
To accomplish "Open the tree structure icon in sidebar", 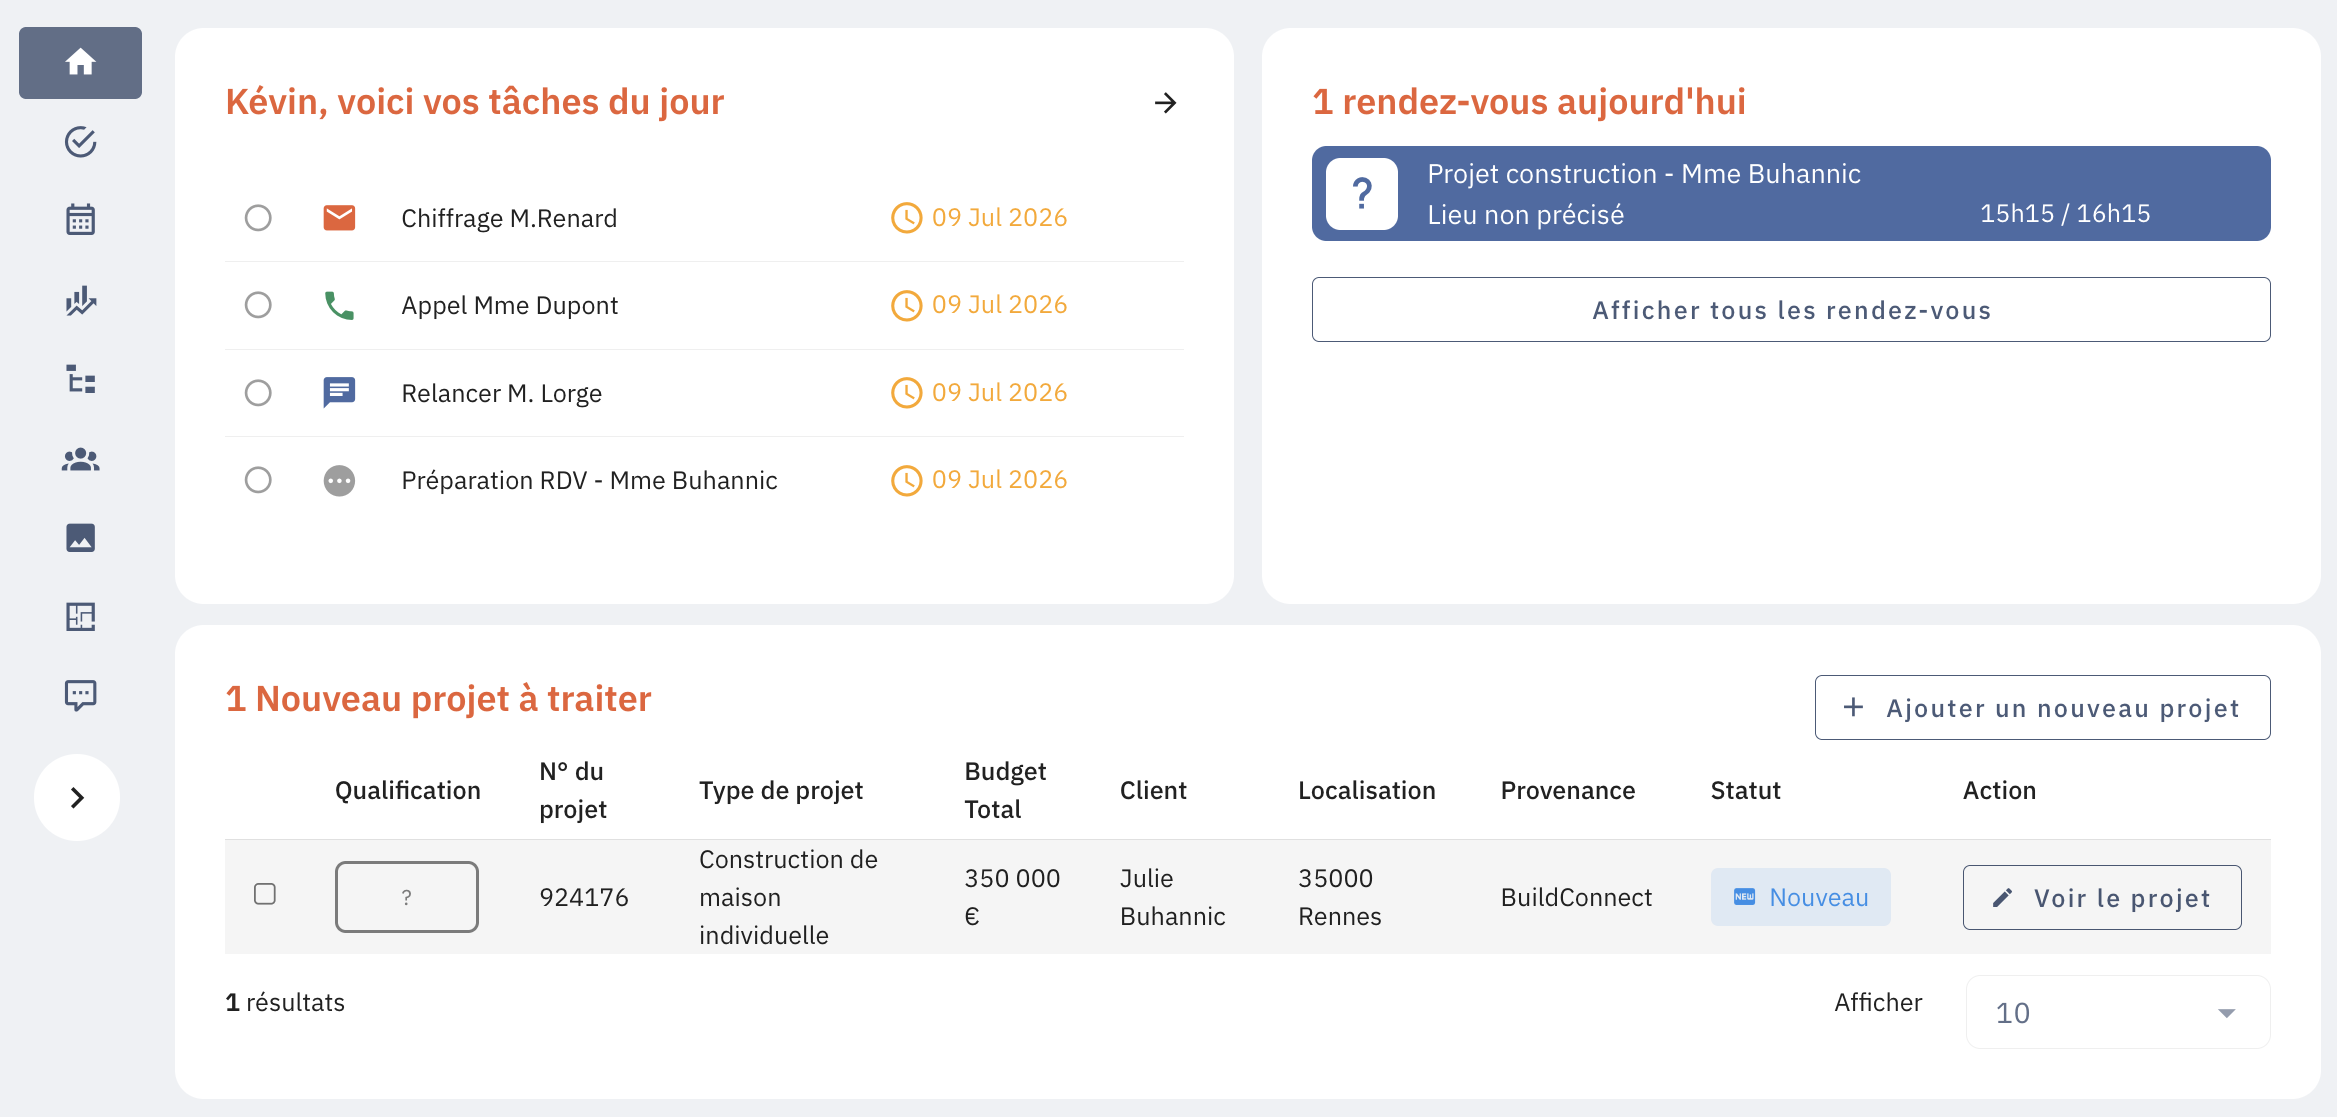I will [80, 379].
